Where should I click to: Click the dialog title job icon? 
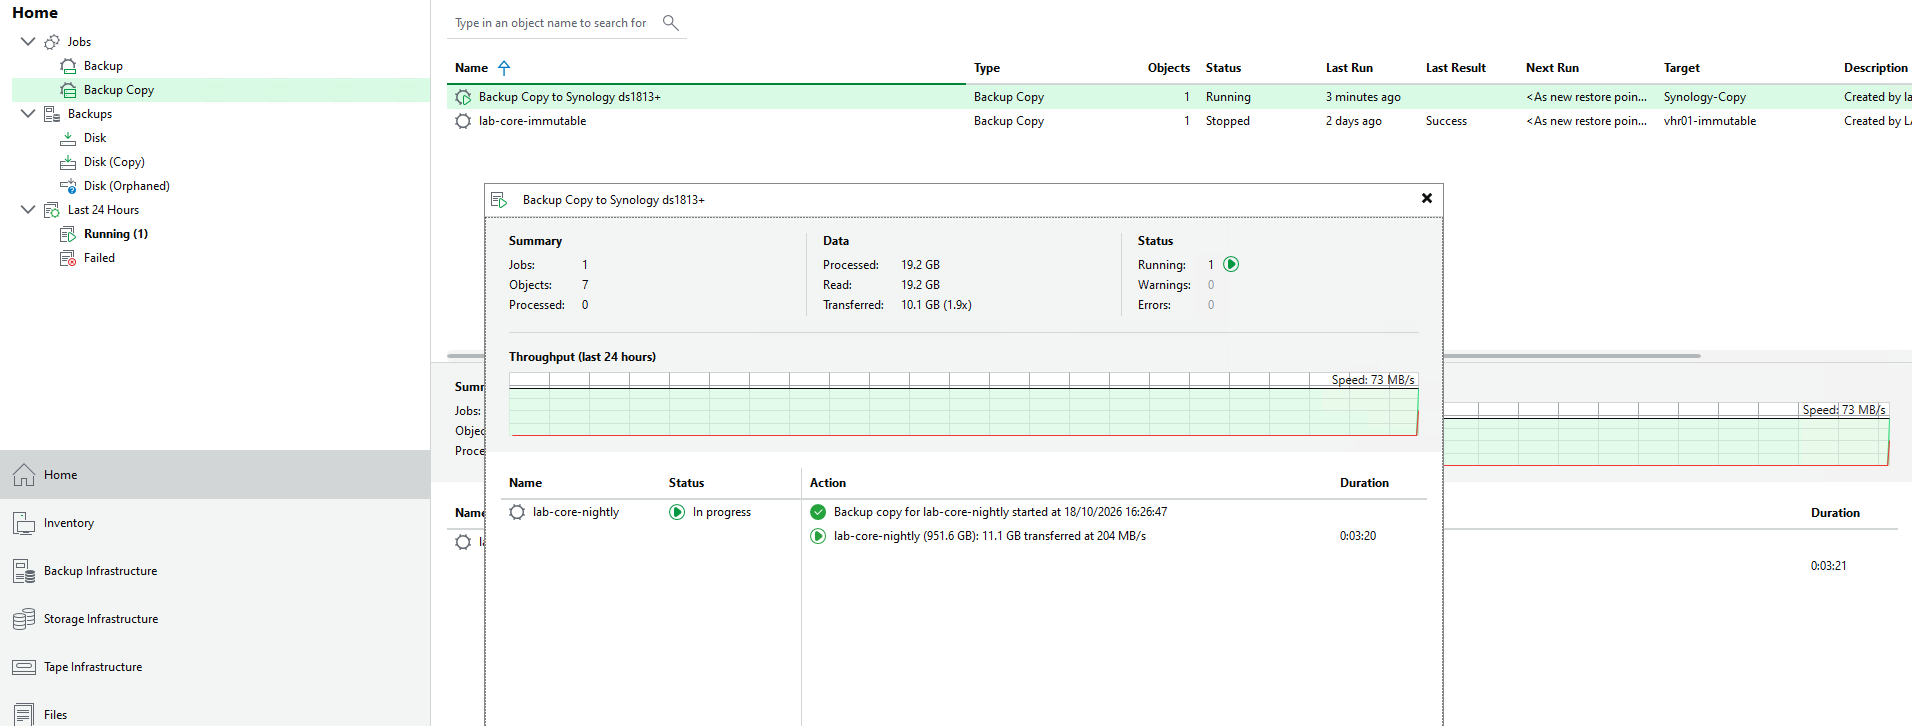click(x=499, y=200)
